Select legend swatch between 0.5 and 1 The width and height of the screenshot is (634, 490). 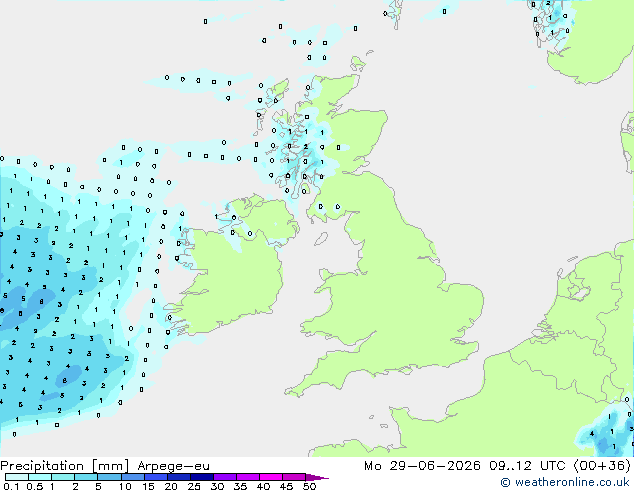pos(40,477)
